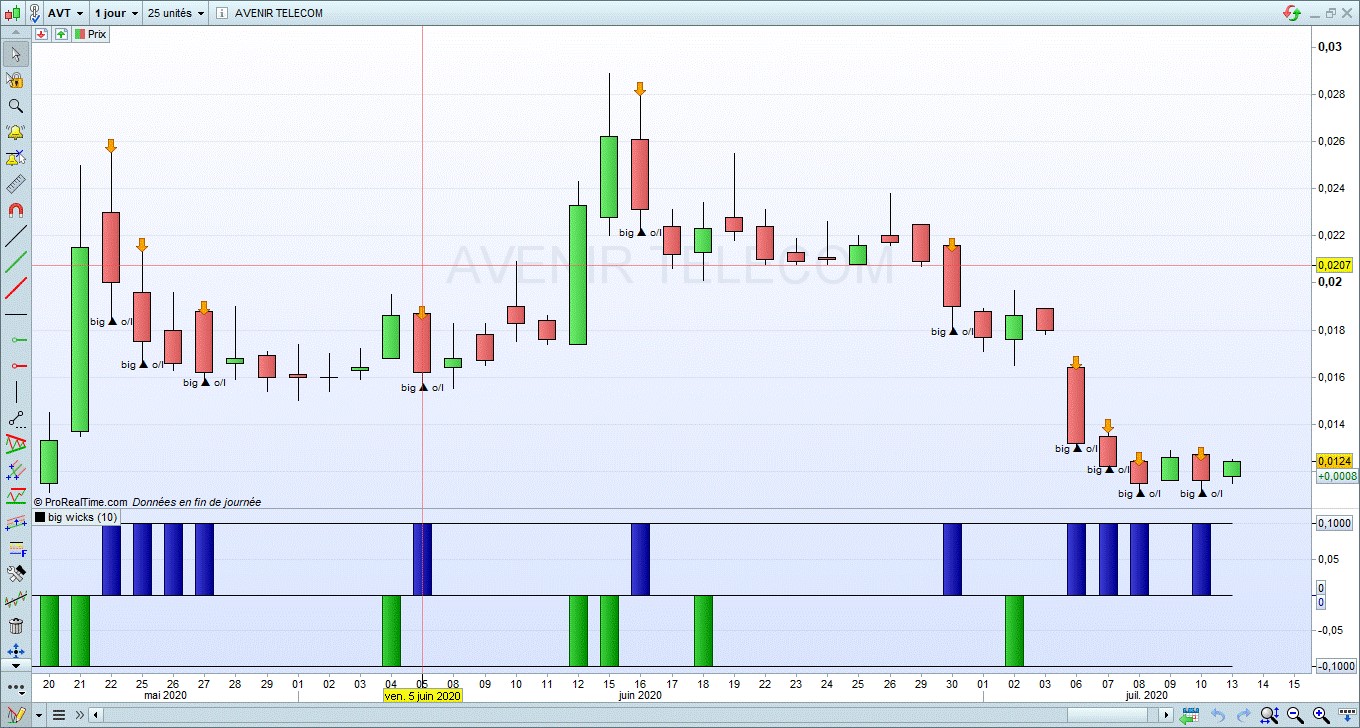Click the undo arrow icon
The width and height of the screenshot is (1360, 728).
point(1217,715)
